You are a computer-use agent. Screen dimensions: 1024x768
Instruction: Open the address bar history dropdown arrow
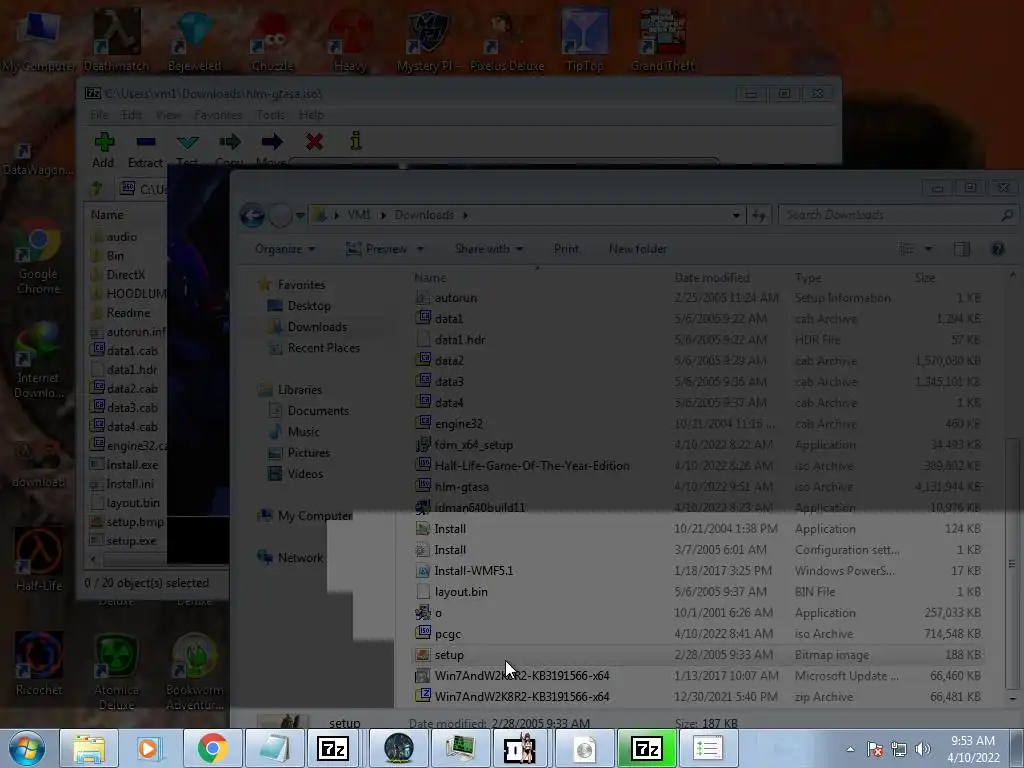736,216
